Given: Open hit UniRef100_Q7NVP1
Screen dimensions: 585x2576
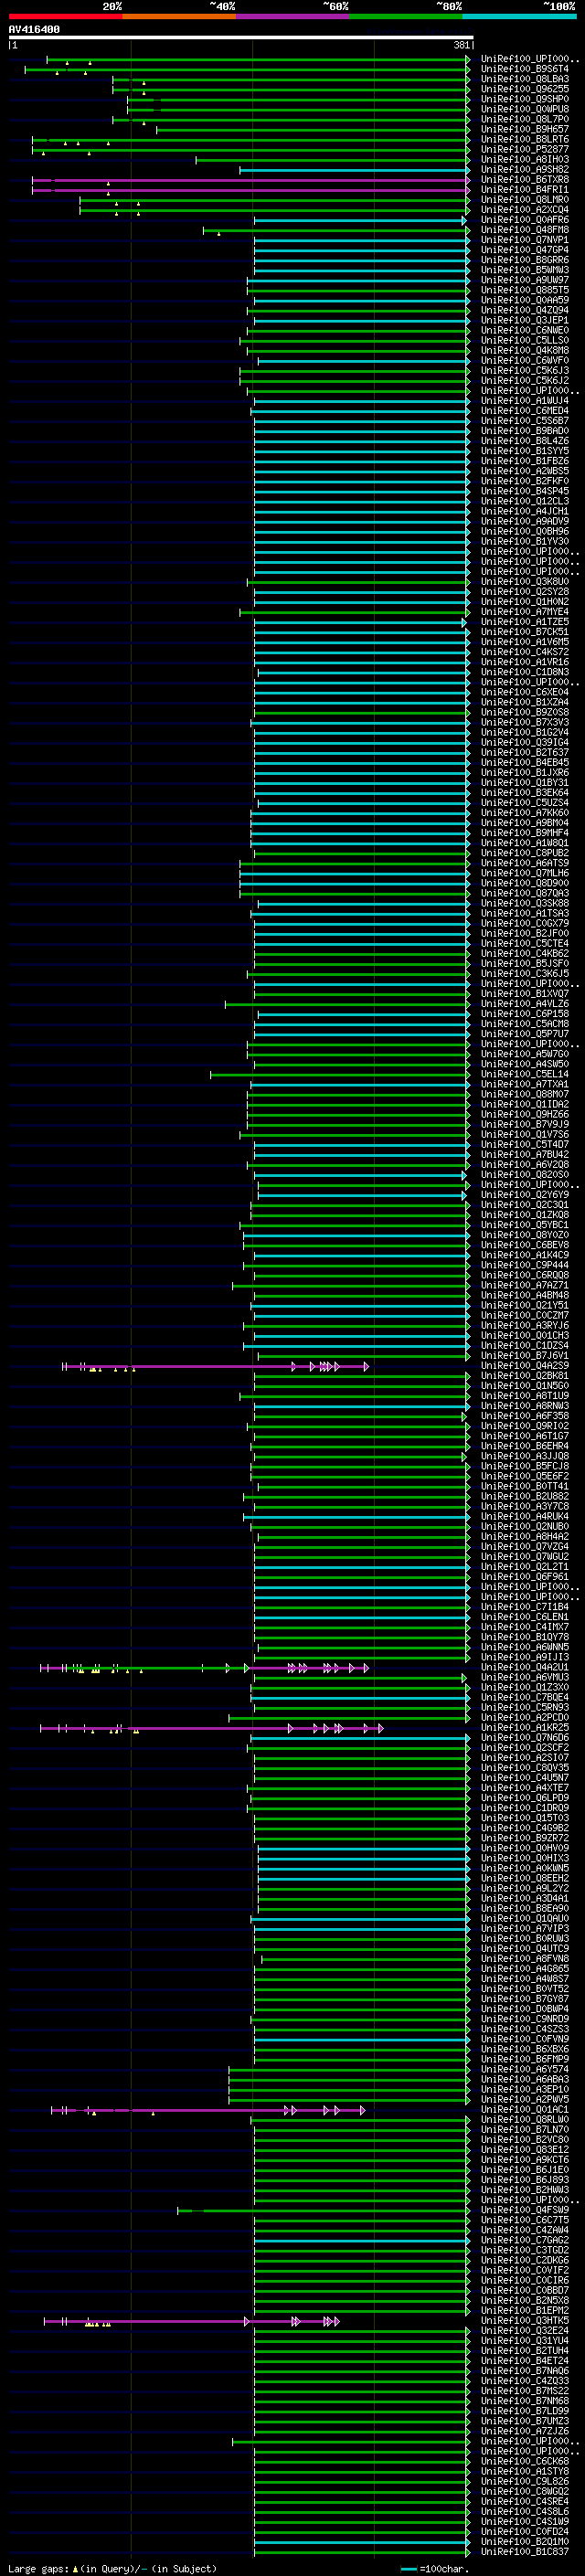Looking at the screenshot, I should click(x=524, y=240).
